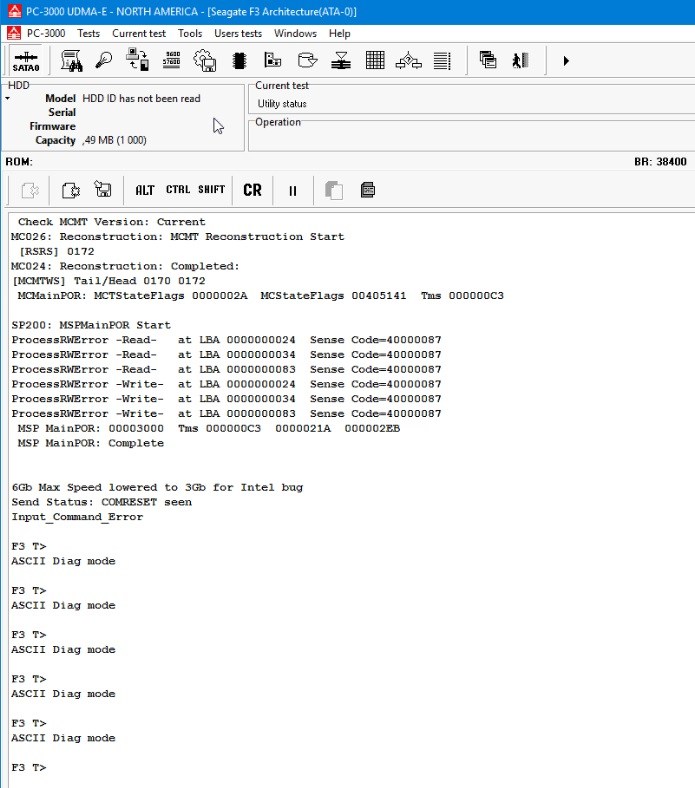The width and height of the screenshot is (695, 788).
Task: Collapse the HDD panel arrow
Action: 7,98
